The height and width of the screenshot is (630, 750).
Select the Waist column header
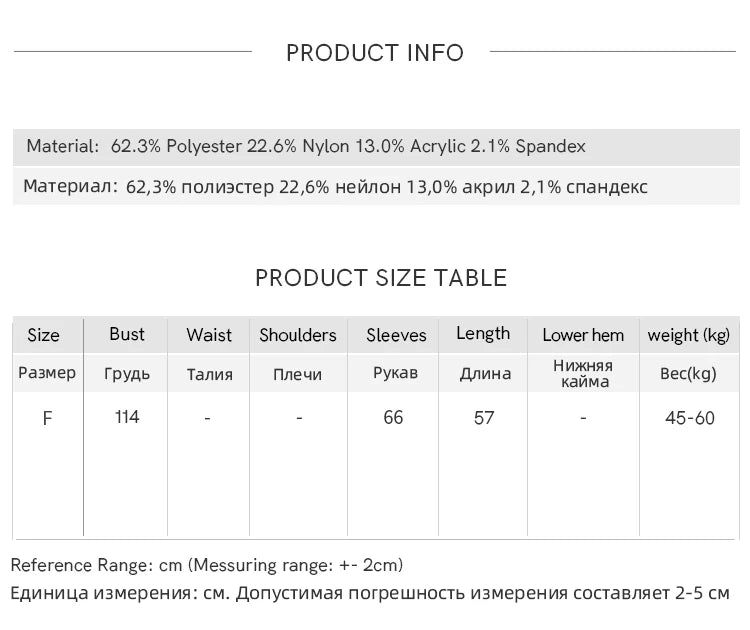(209, 335)
